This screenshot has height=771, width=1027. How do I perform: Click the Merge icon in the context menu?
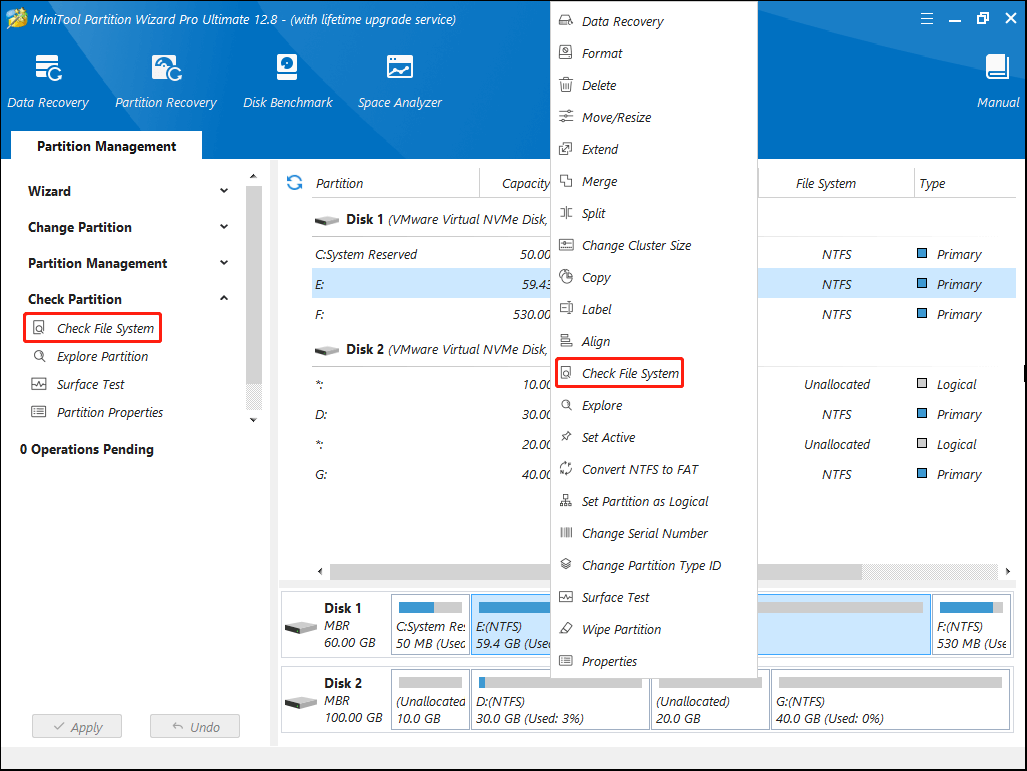(566, 181)
